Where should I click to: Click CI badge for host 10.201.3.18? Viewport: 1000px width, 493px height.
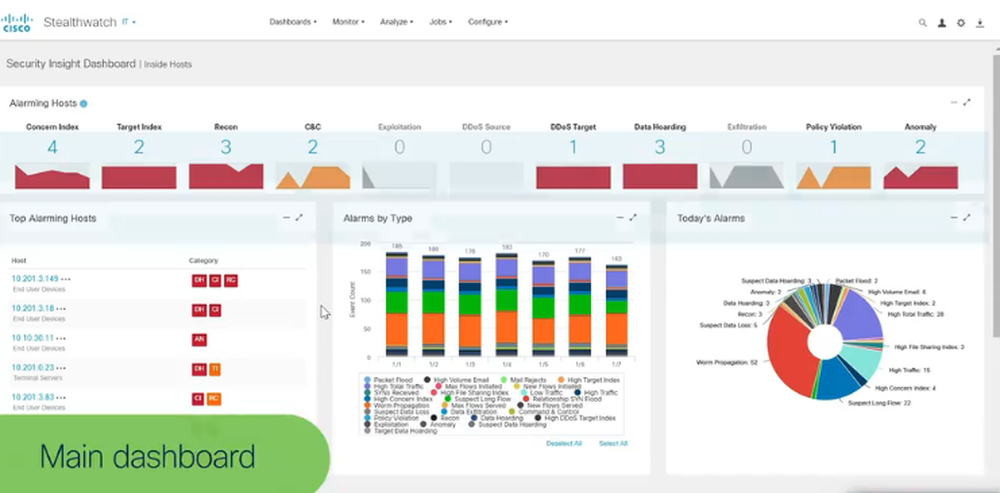pyautogui.click(x=215, y=310)
